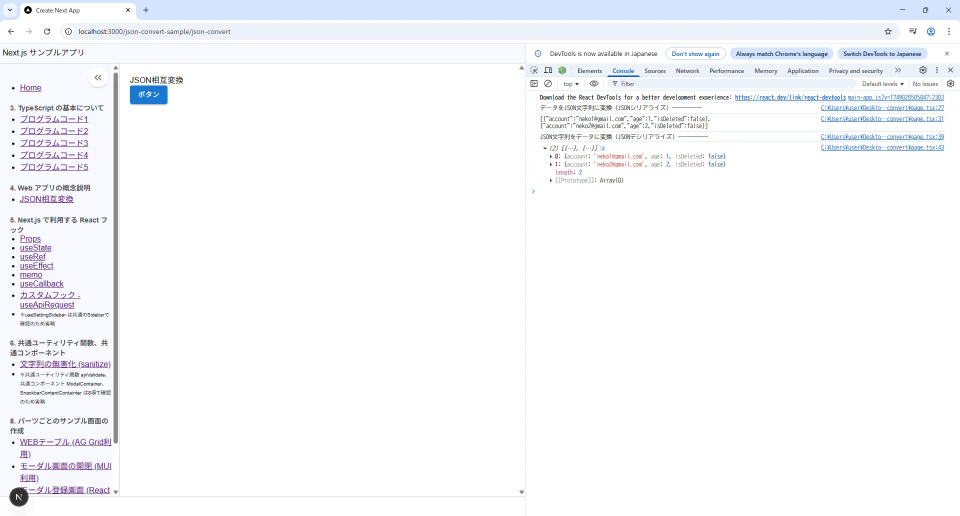
Task: Close the DevTools panel
Action: point(950,70)
